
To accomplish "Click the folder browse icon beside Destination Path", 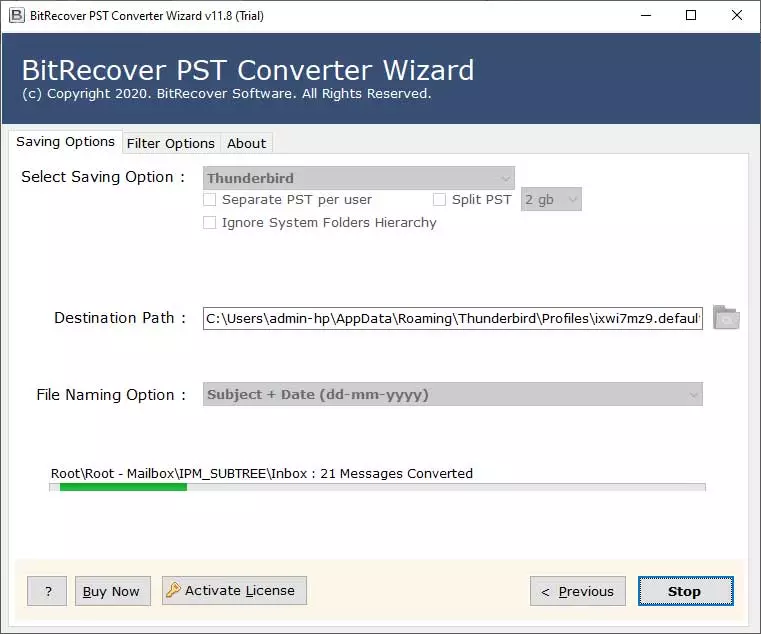I will (726, 317).
